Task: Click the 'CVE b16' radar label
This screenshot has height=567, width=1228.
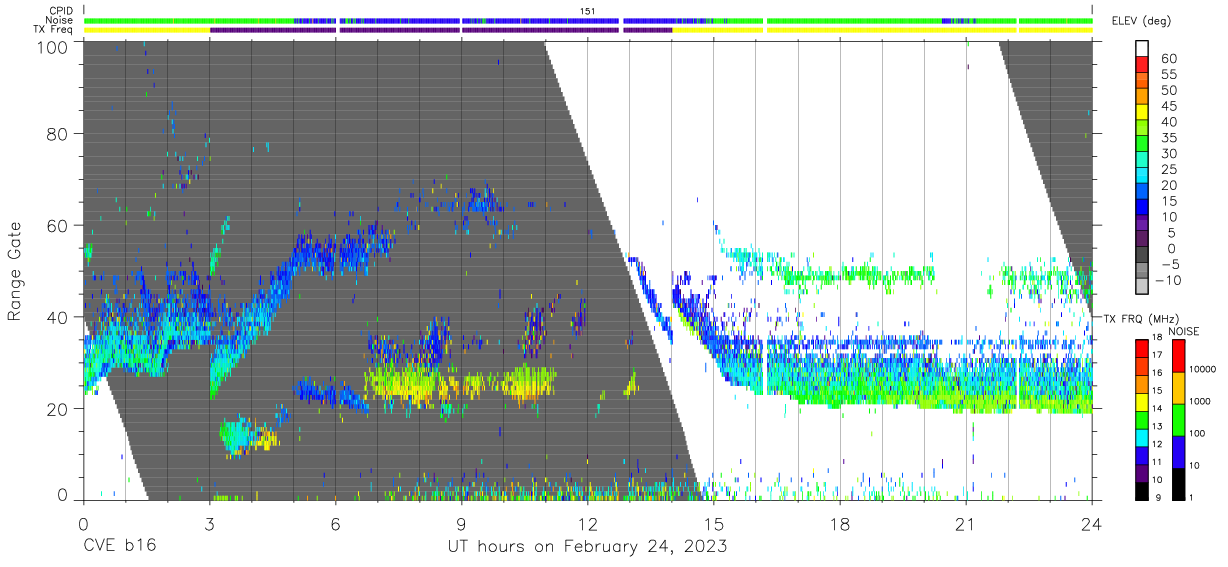Action: pos(118,547)
